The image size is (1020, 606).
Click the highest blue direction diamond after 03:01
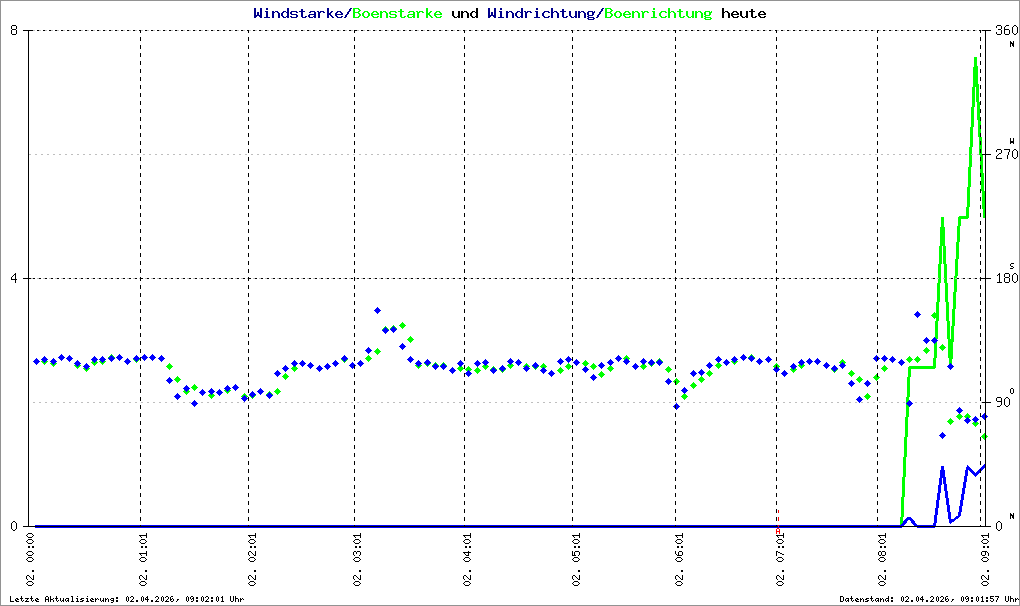pyautogui.click(x=377, y=311)
